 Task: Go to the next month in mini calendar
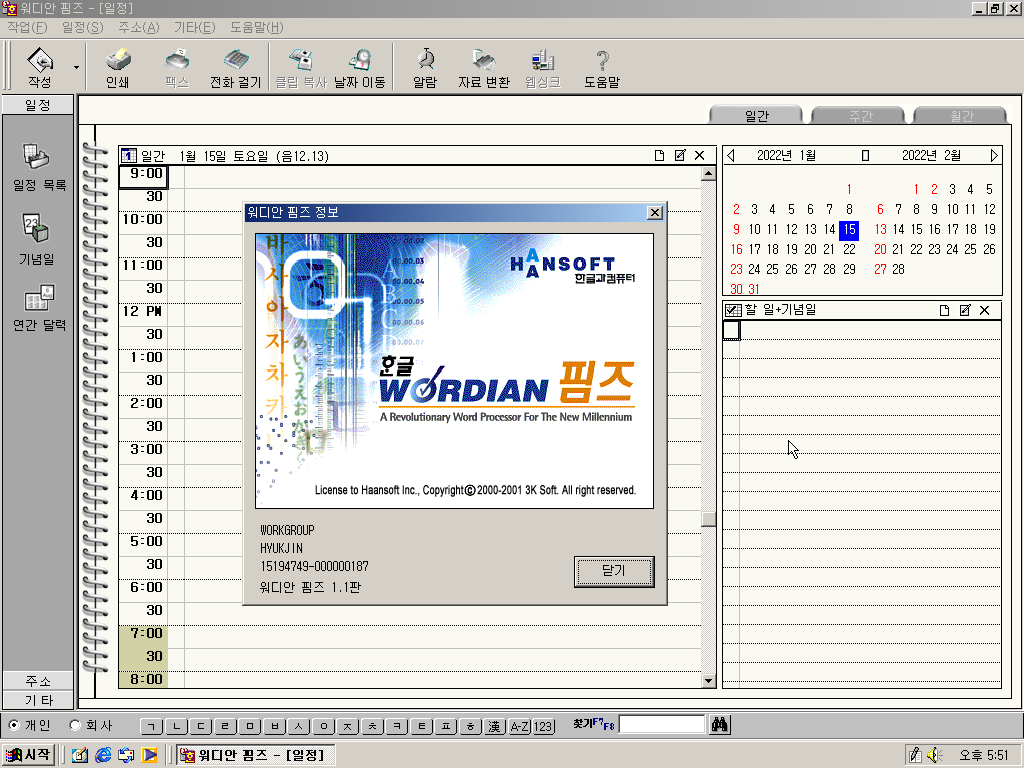click(x=994, y=155)
